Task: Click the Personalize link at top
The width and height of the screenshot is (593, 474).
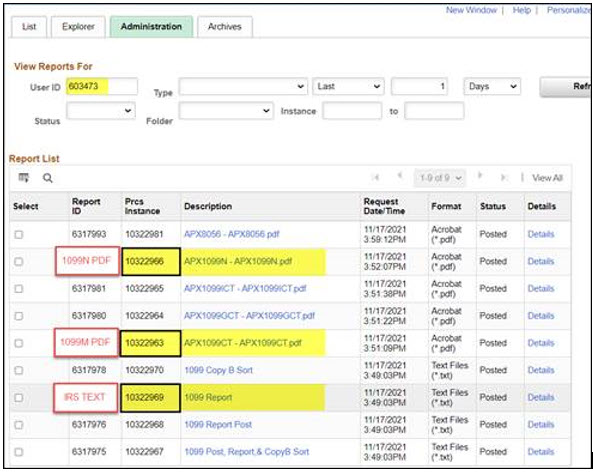Action: point(568,10)
